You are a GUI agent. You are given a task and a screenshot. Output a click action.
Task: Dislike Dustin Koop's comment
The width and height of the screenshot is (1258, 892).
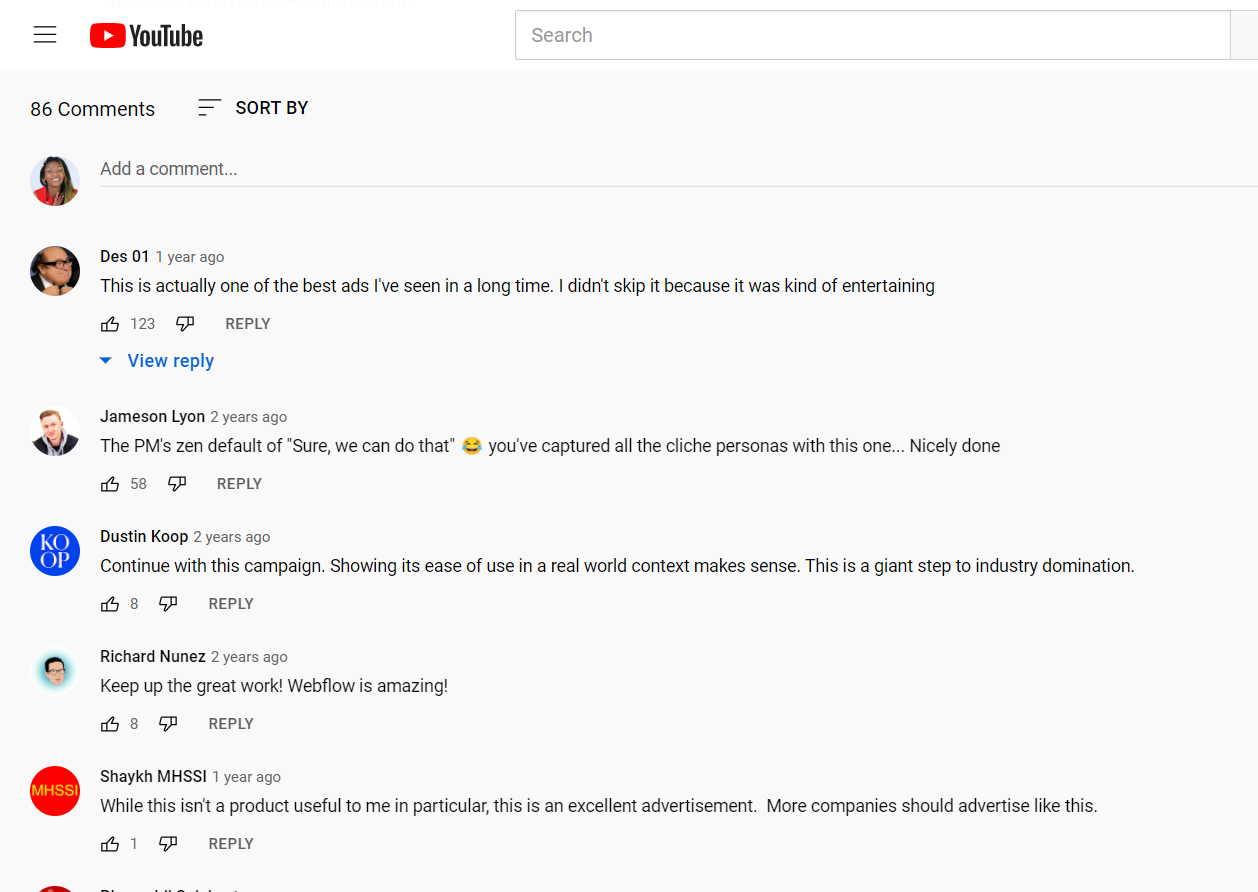(x=168, y=604)
